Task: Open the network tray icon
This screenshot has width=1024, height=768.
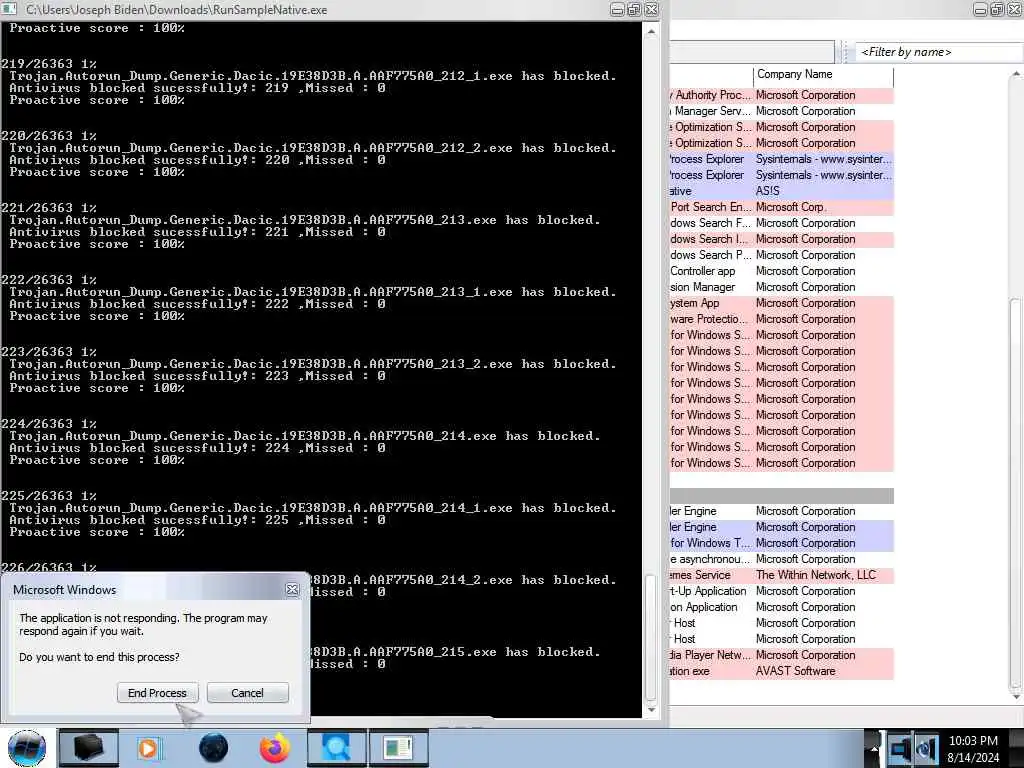Action: coord(899,749)
